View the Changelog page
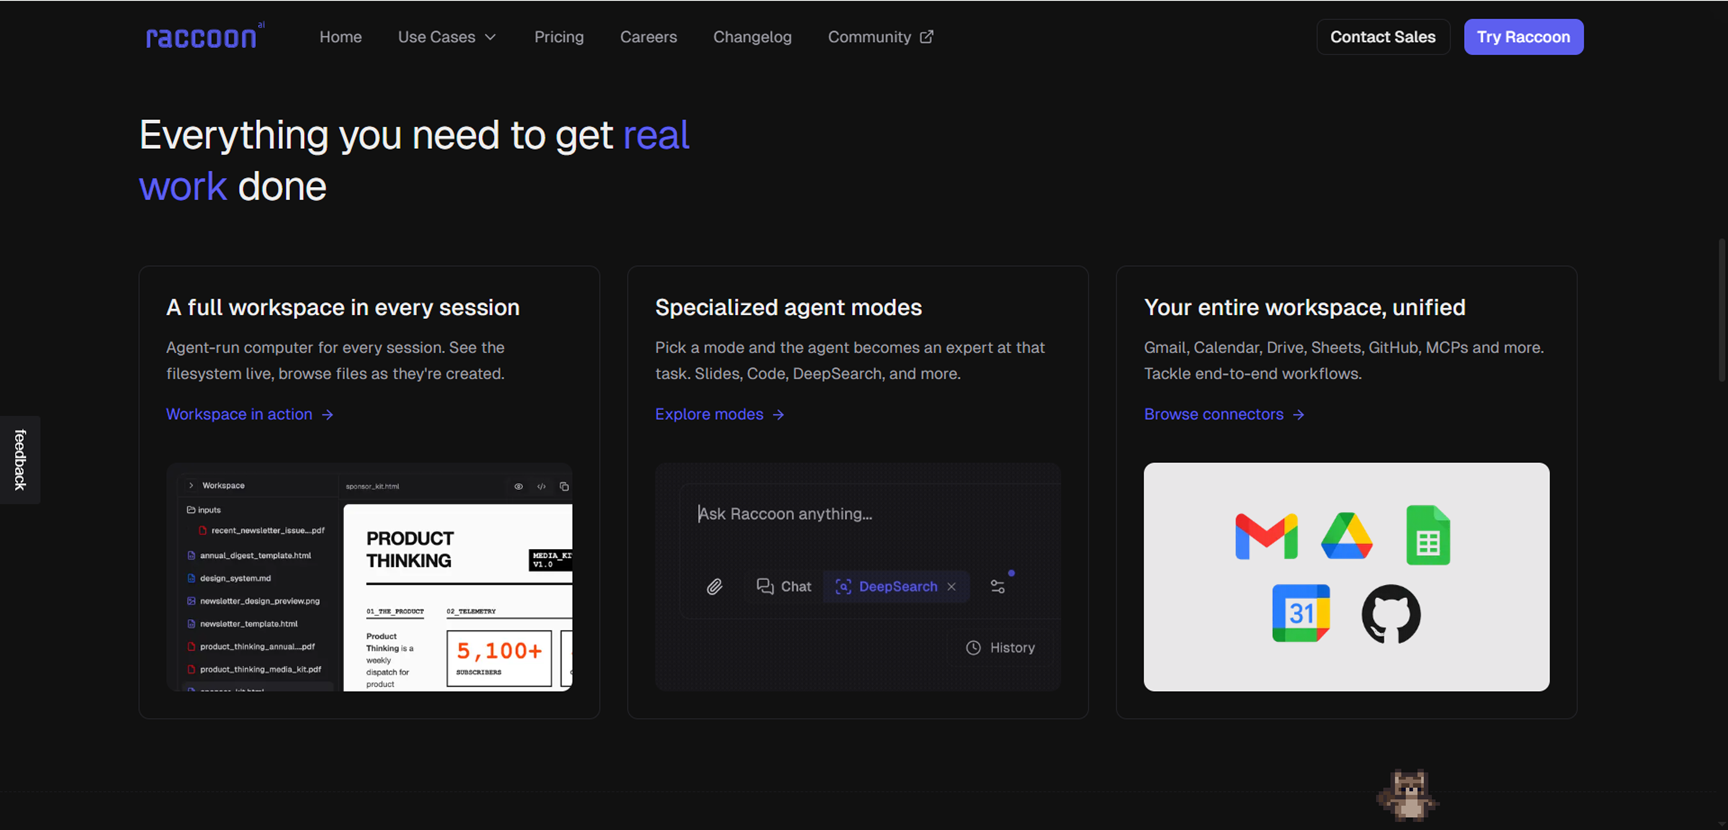The height and width of the screenshot is (830, 1728). coord(752,37)
